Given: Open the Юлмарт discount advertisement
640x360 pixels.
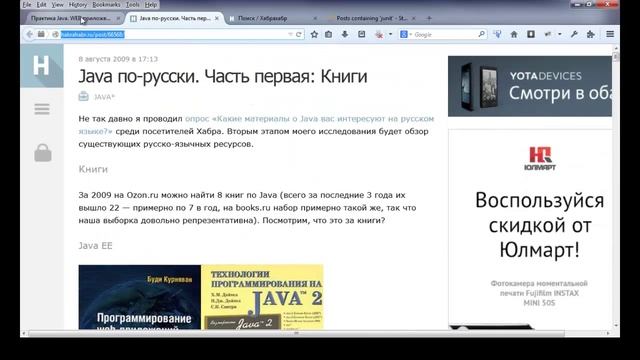Looking at the screenshot, I should coord(530,229).
